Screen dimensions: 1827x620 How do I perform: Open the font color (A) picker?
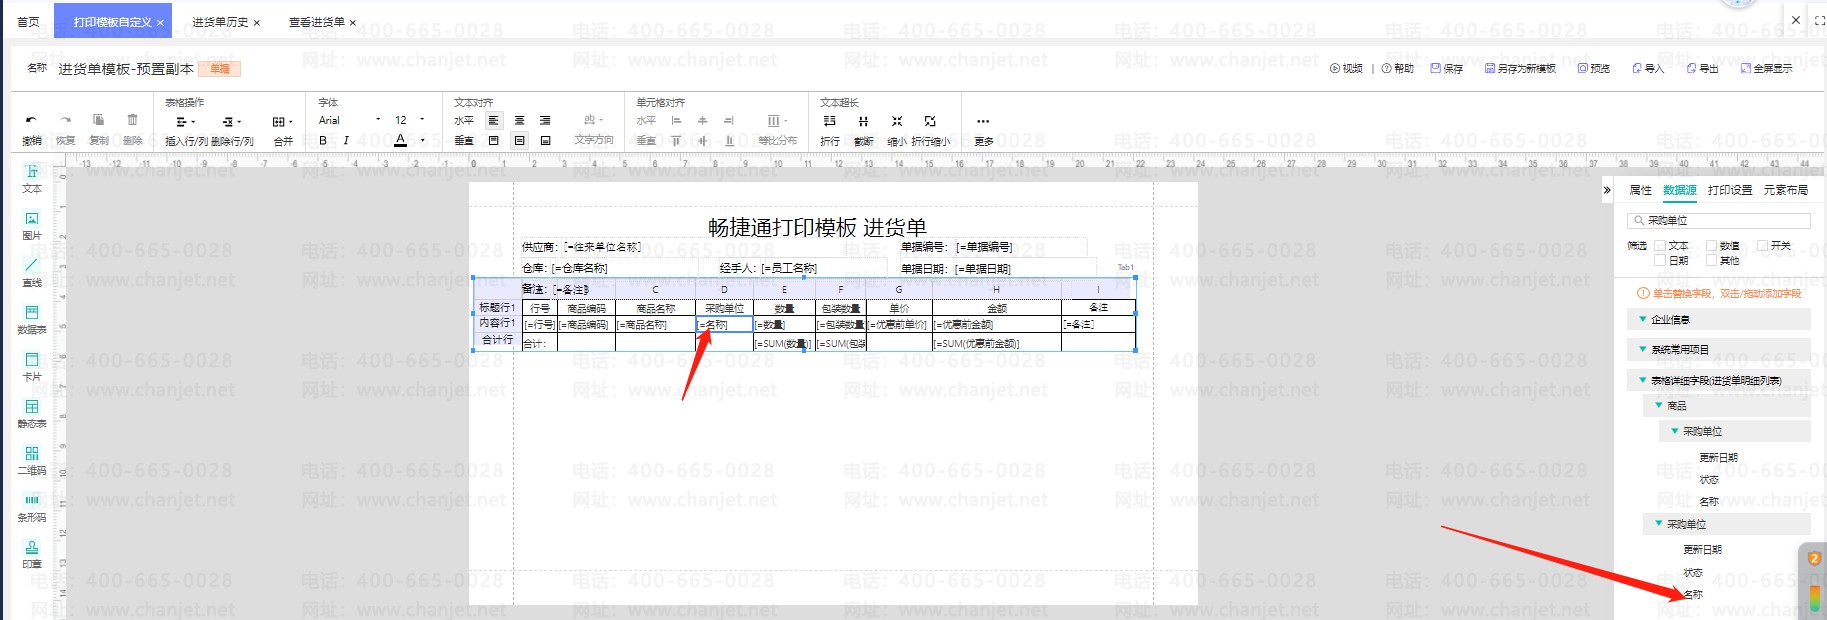tap(401, 141)
